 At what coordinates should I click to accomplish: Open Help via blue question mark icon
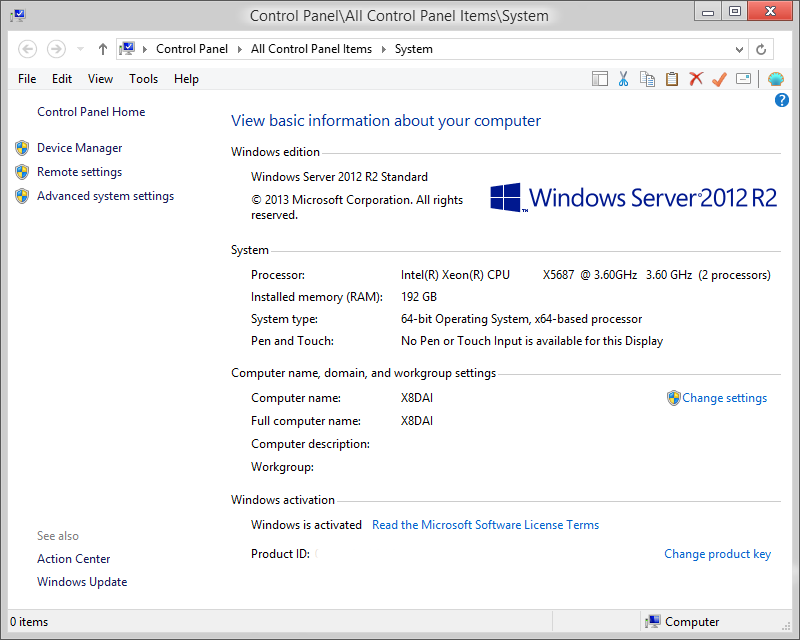click(782, 100)
